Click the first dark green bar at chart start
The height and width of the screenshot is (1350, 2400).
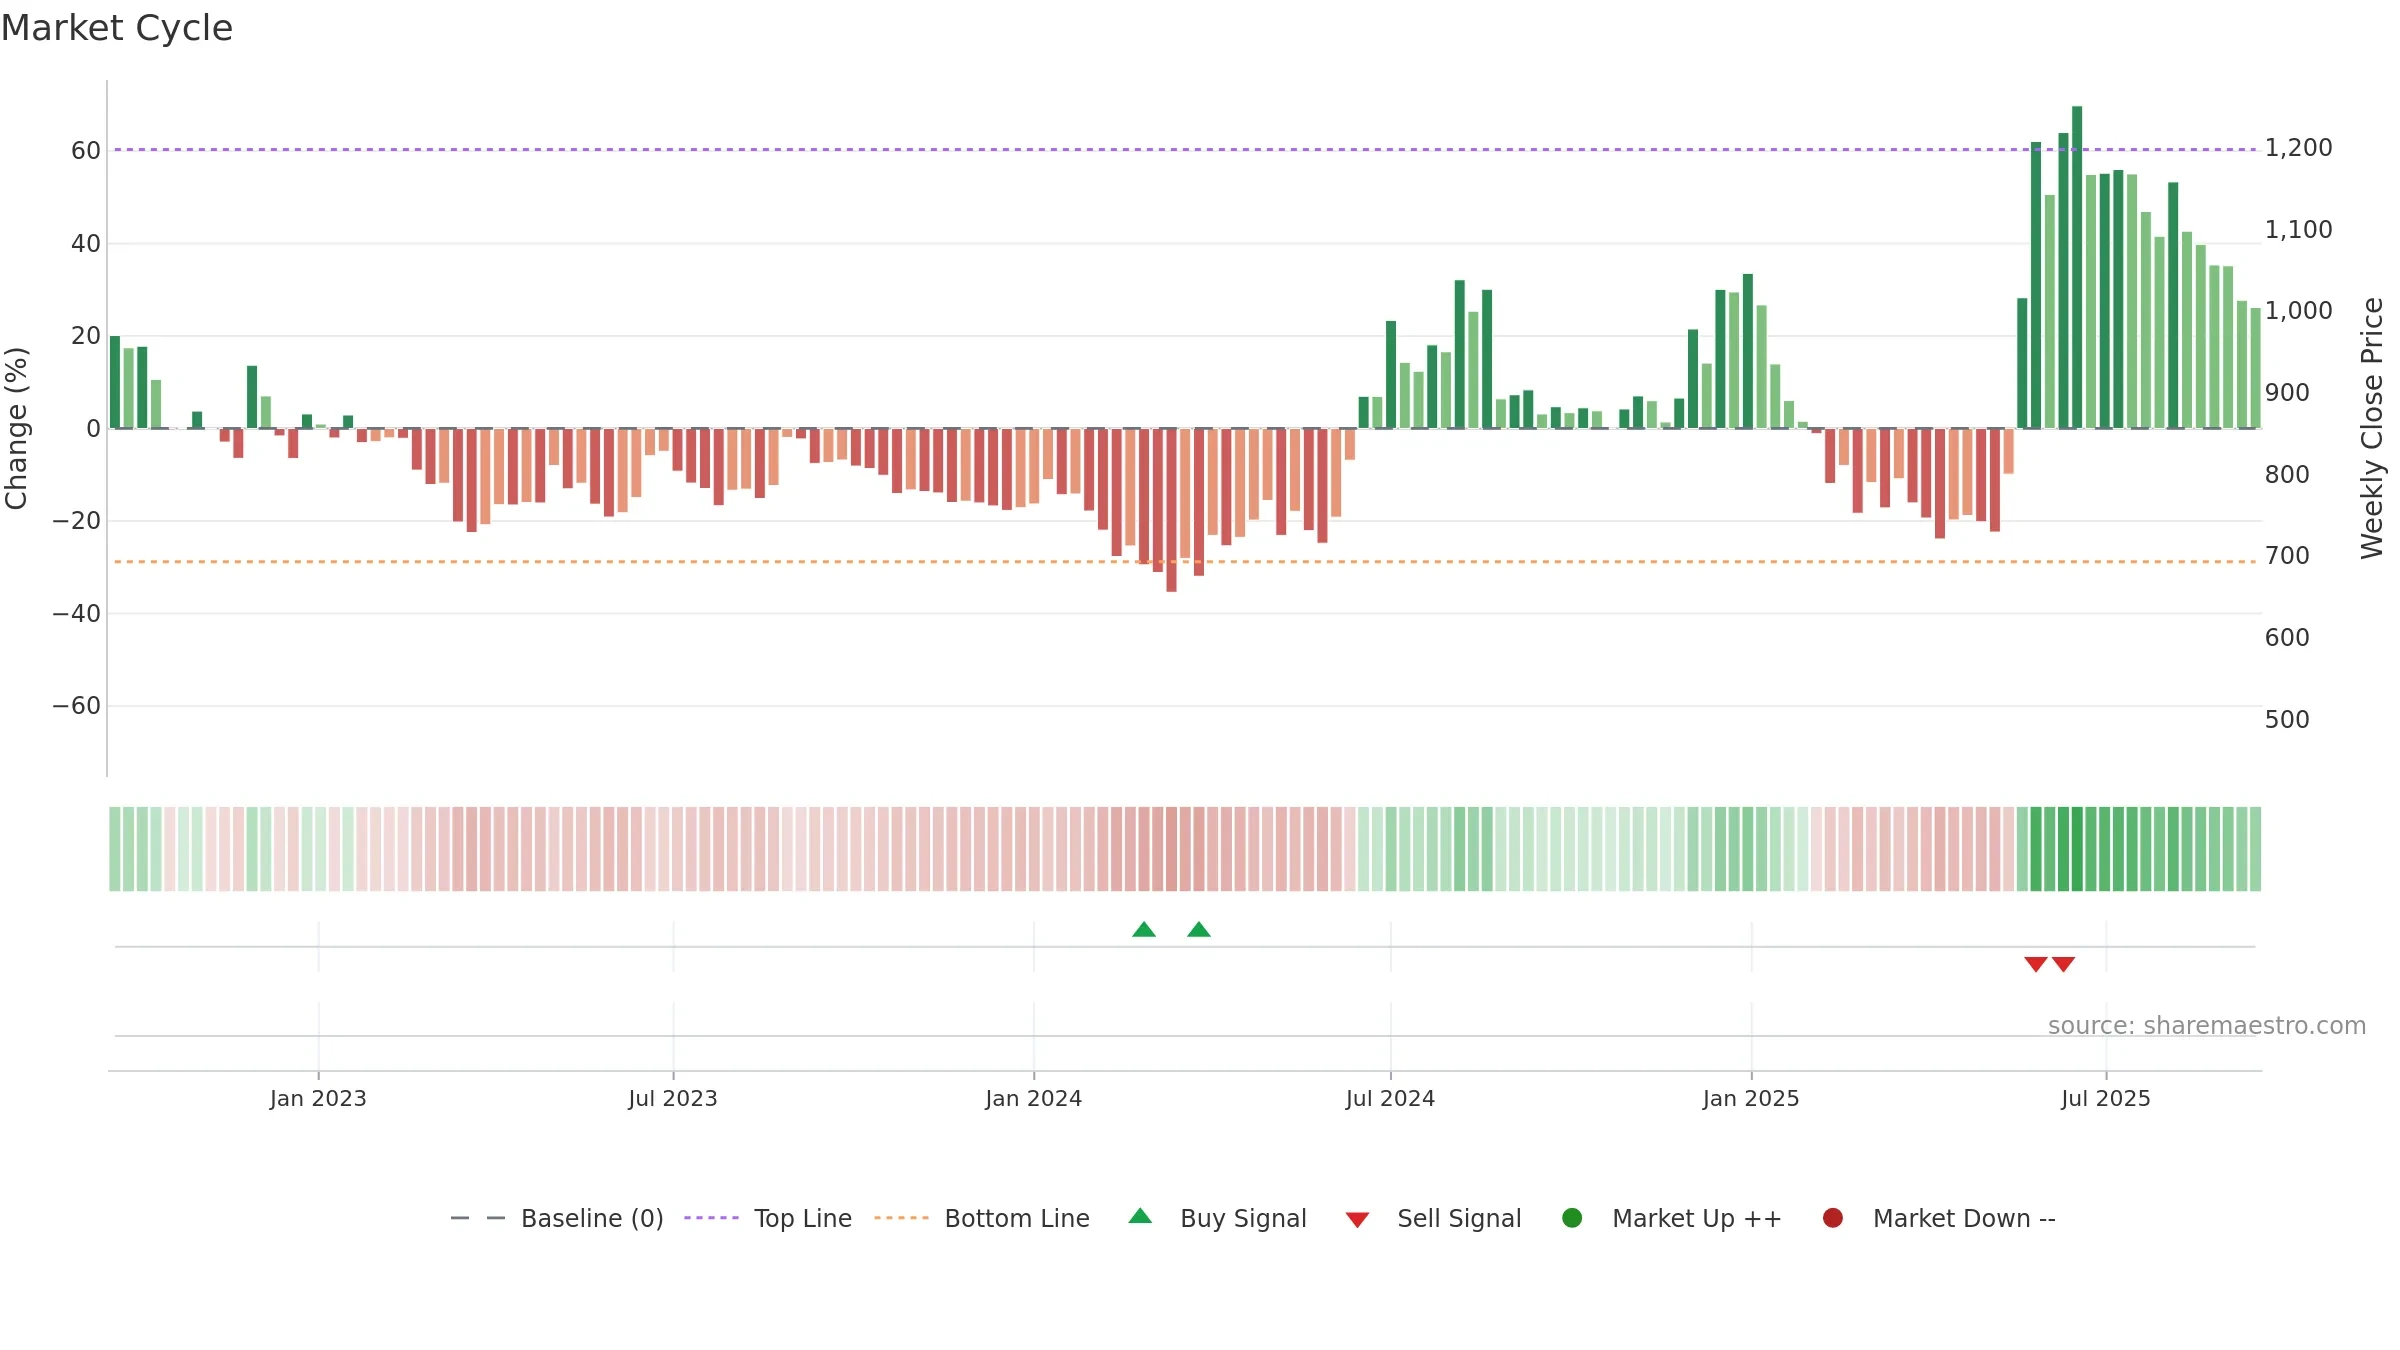pyautogui.click(x=115, y=382)
